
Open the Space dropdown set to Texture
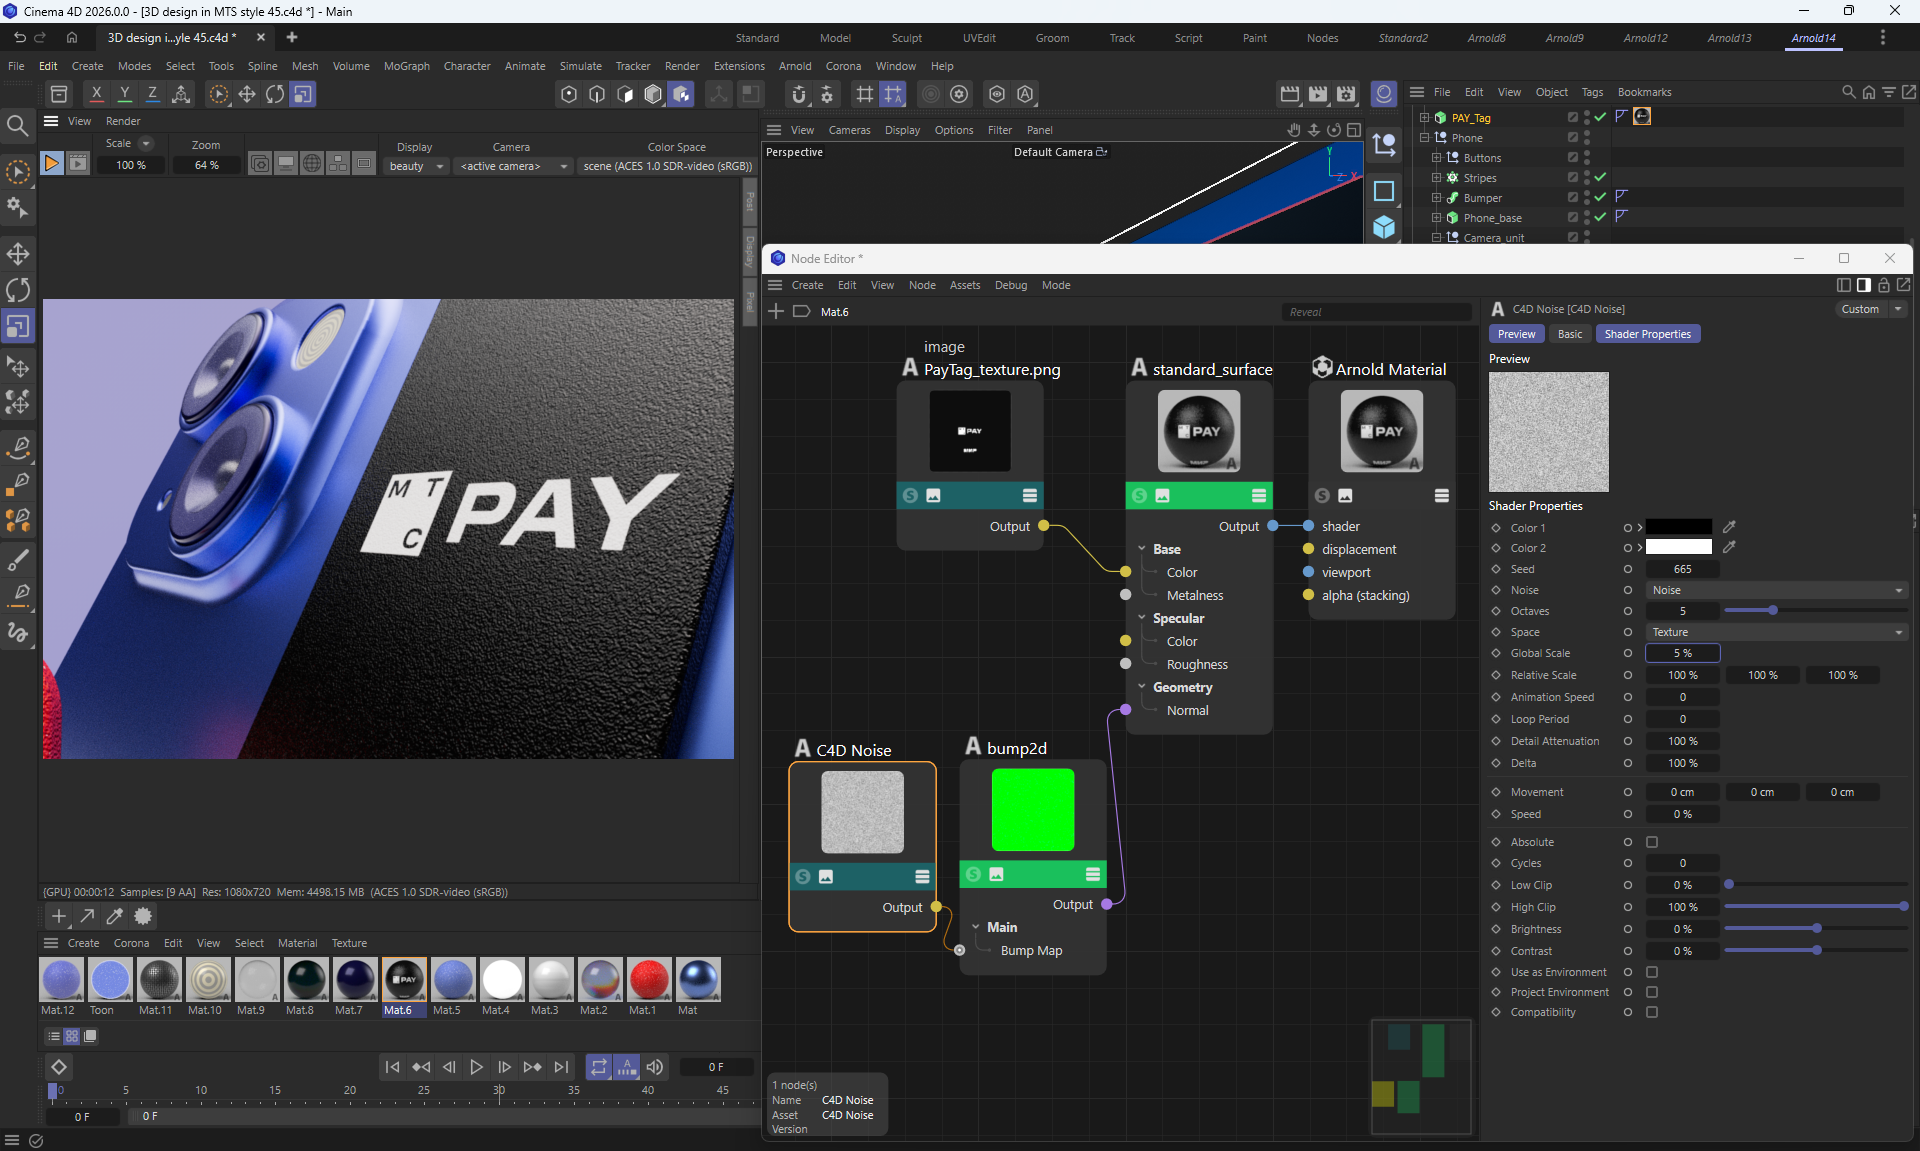(x=1776, y=632)
